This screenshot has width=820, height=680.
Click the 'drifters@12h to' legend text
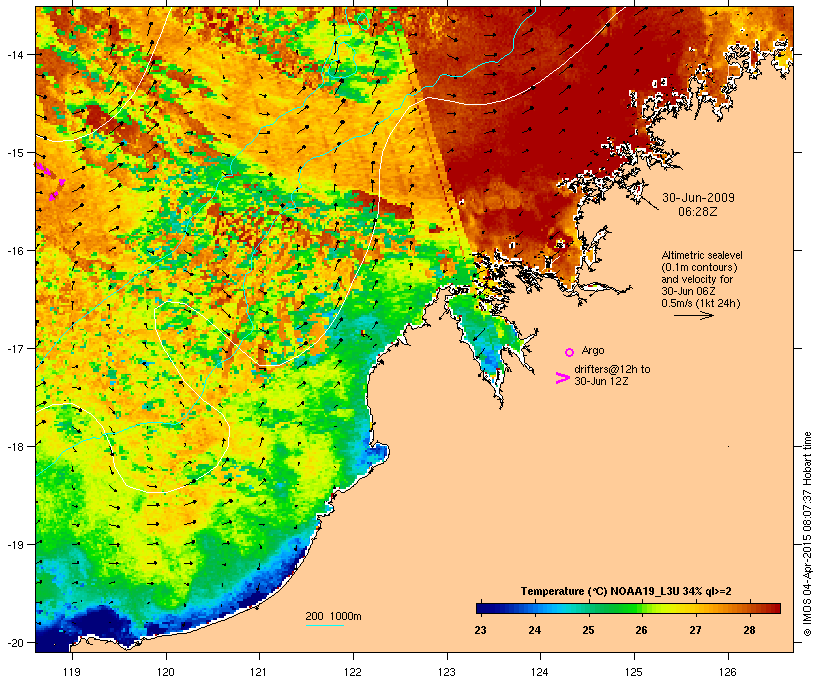612,369
